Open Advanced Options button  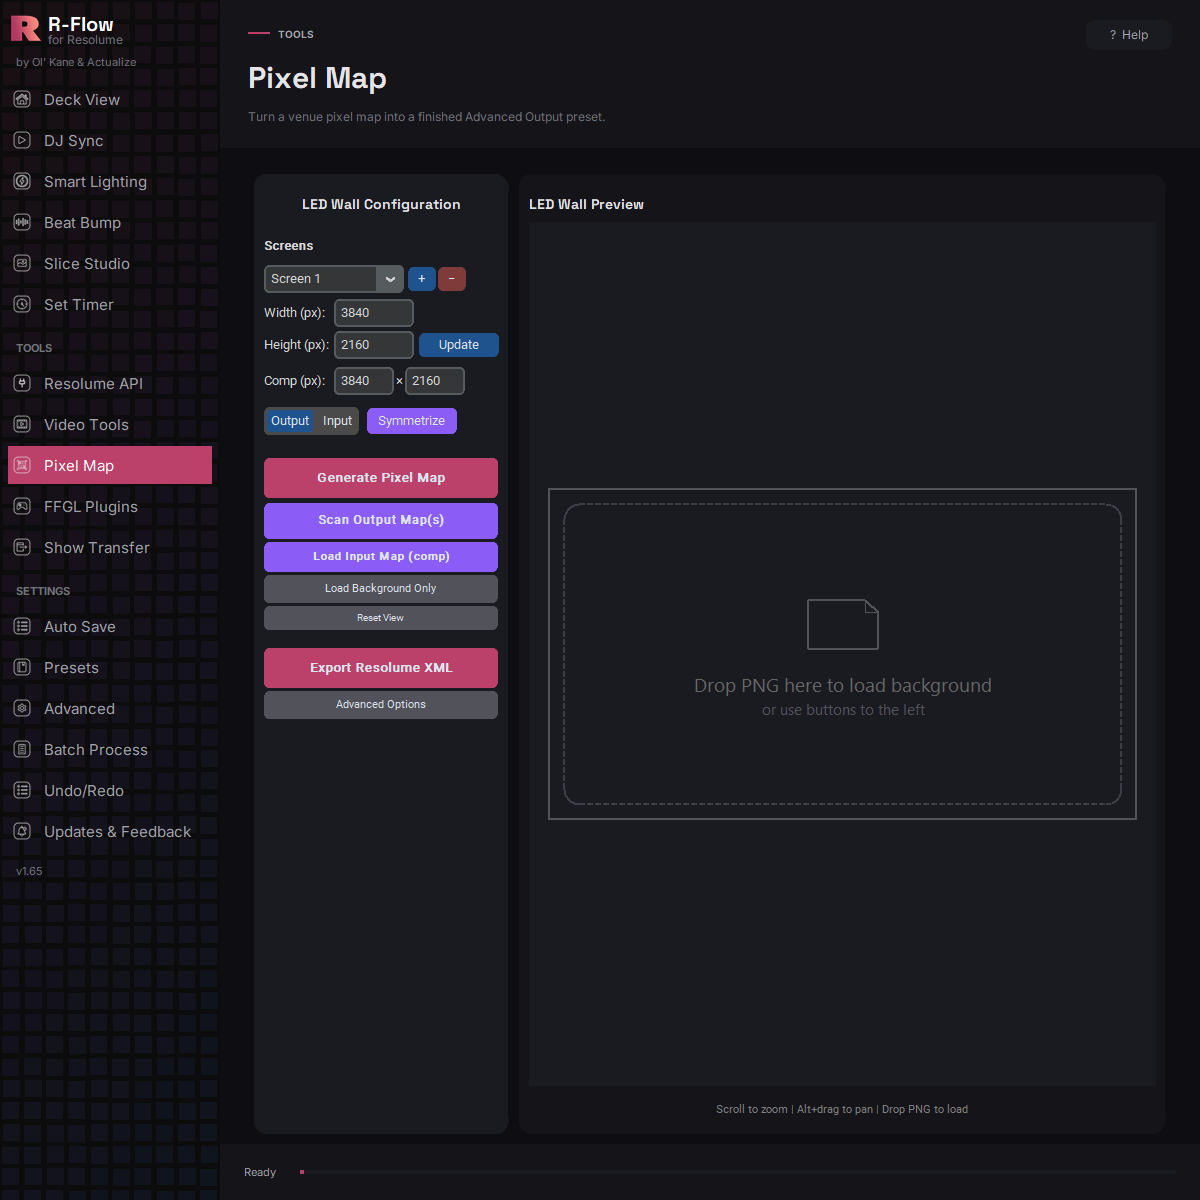[381, 705]
